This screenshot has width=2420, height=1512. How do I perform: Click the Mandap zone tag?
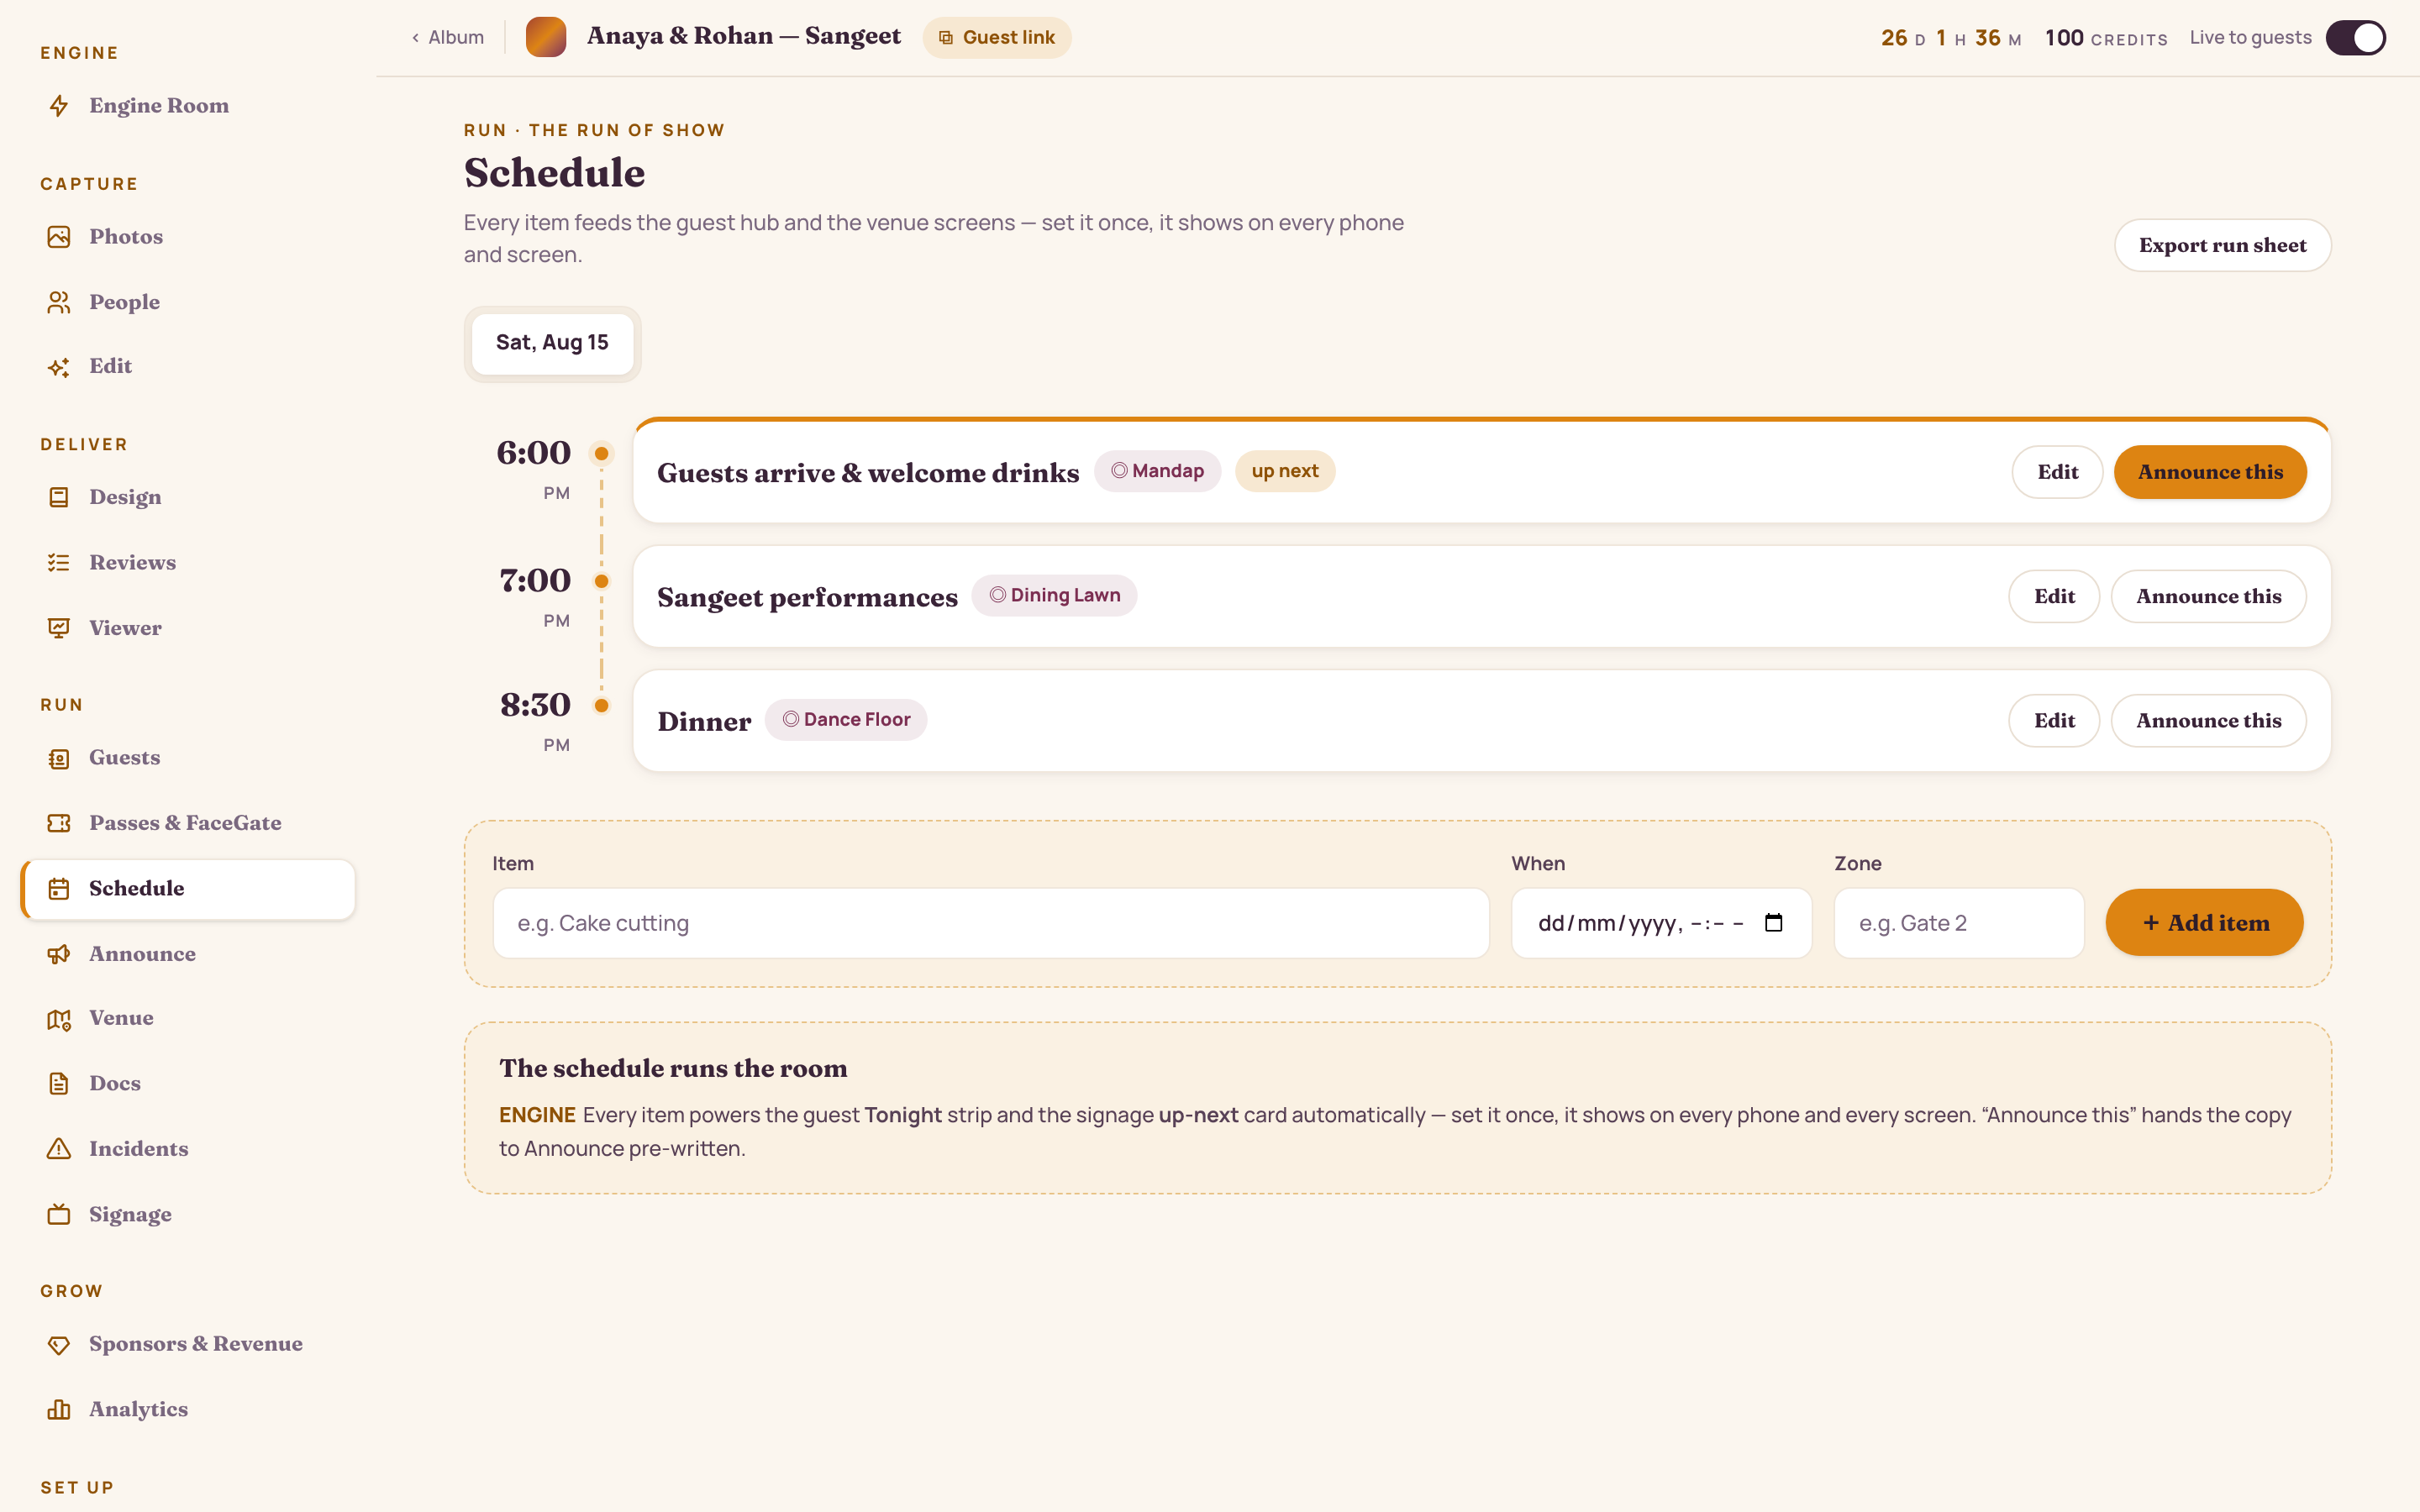1157,471
